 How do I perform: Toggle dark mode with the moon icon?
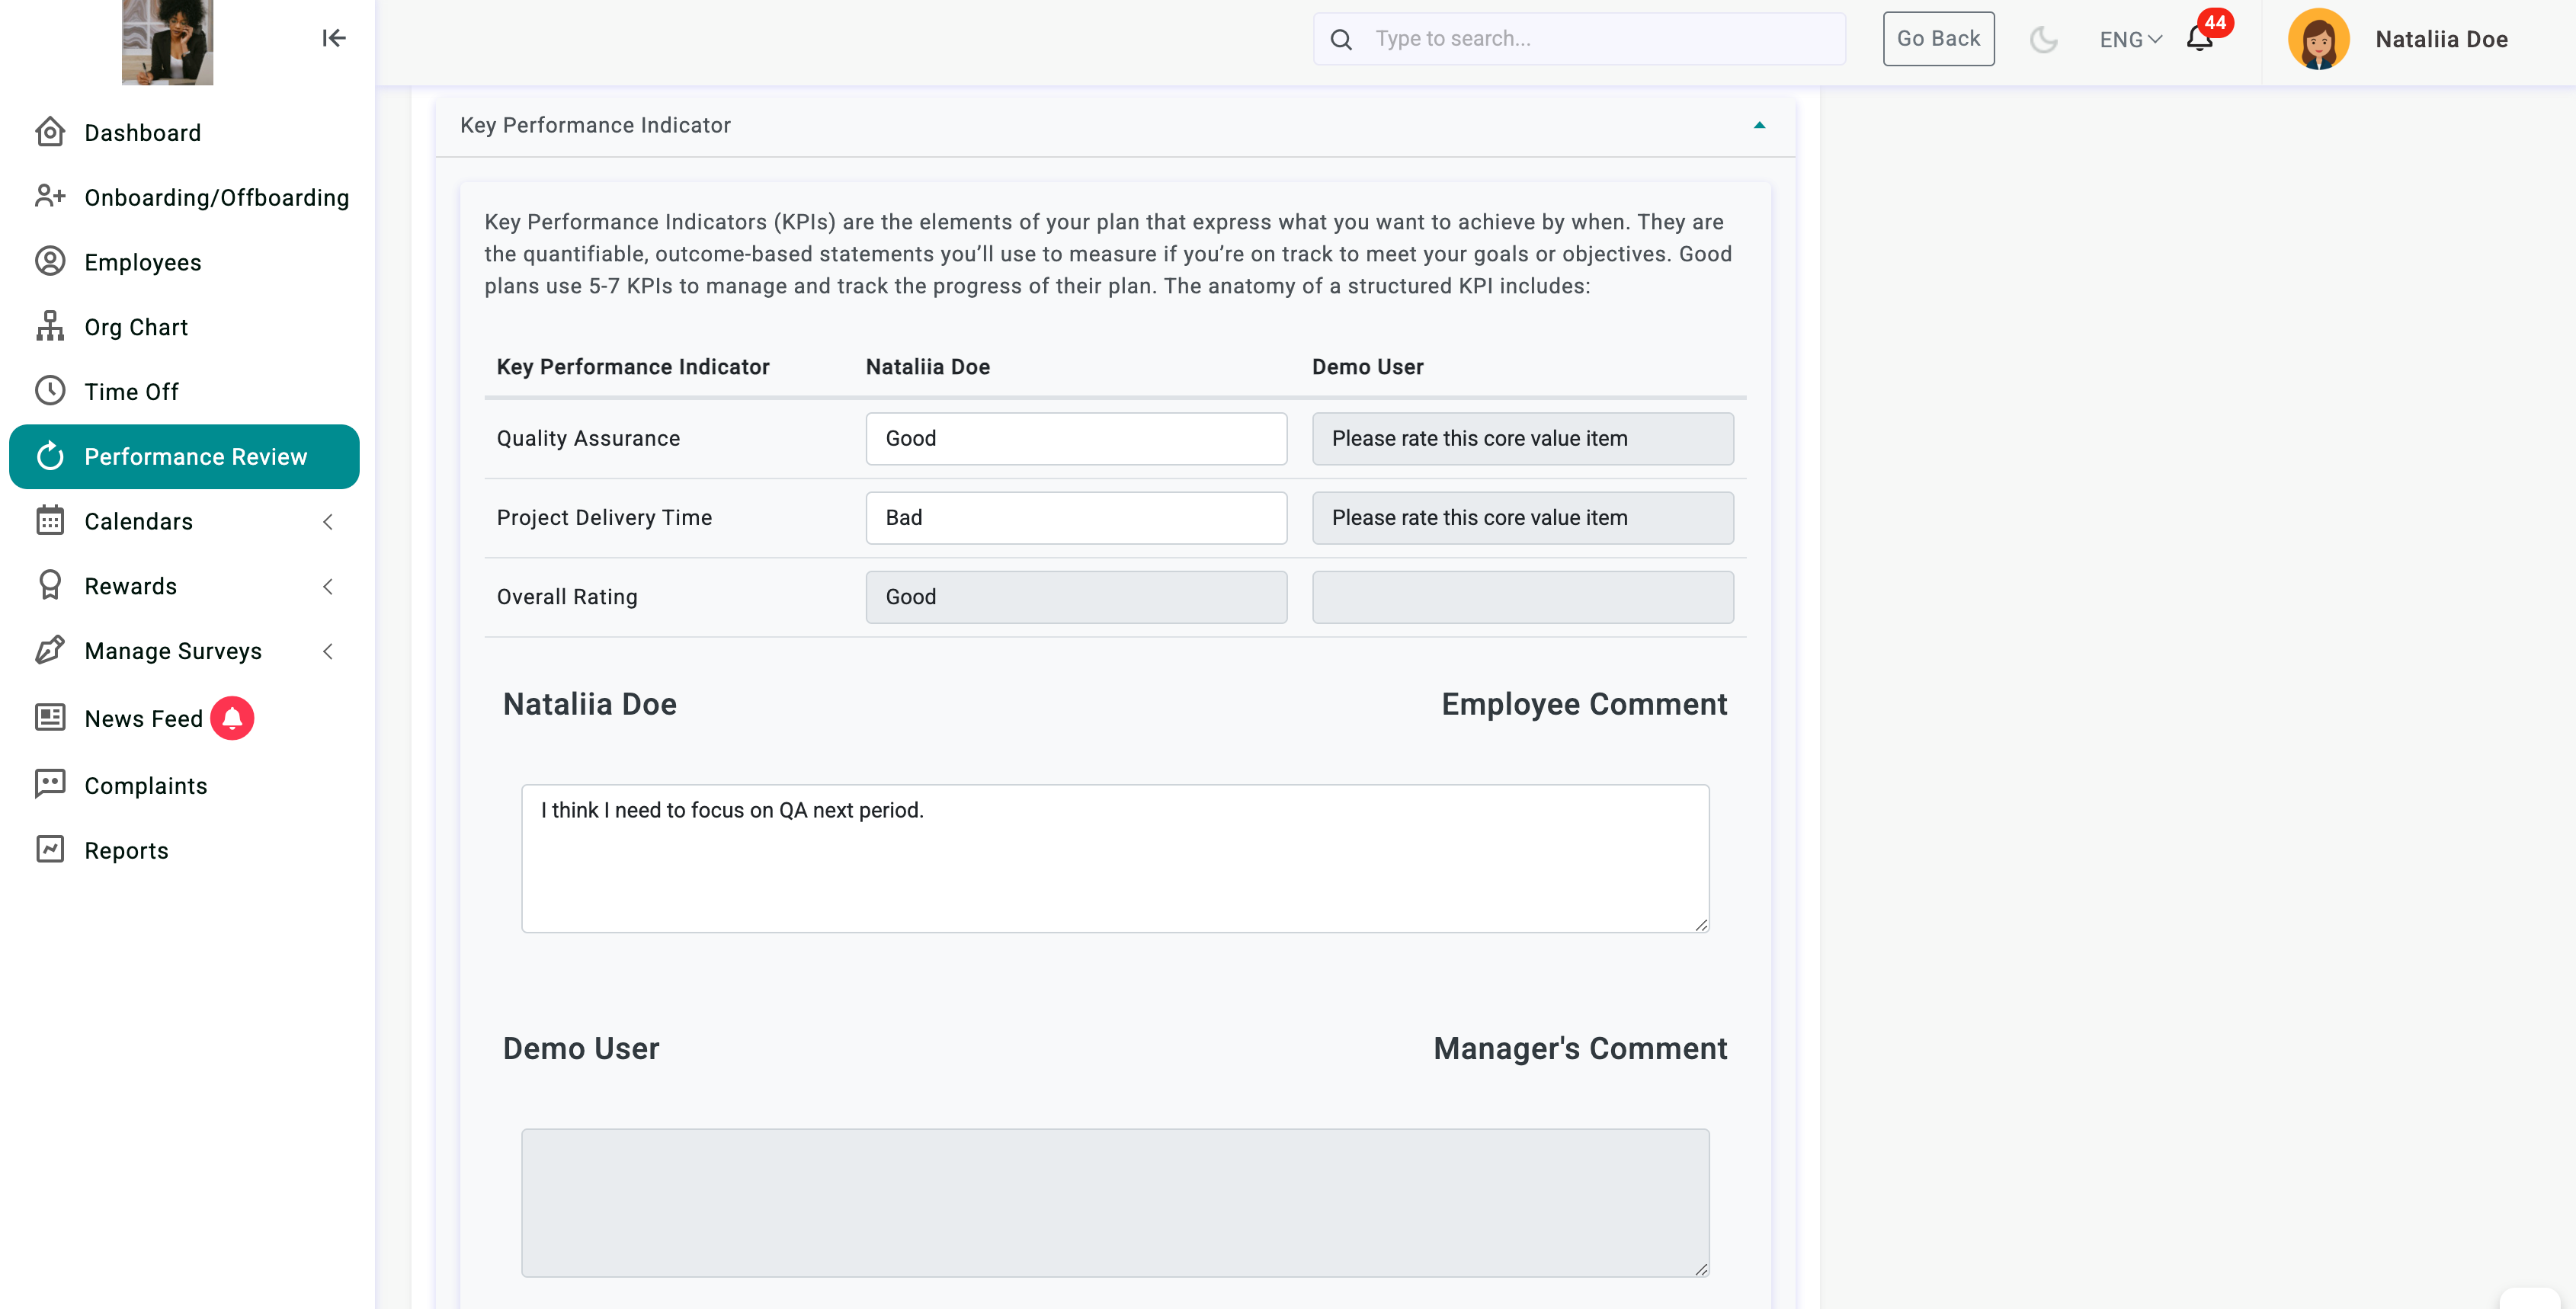point(2043,39)
